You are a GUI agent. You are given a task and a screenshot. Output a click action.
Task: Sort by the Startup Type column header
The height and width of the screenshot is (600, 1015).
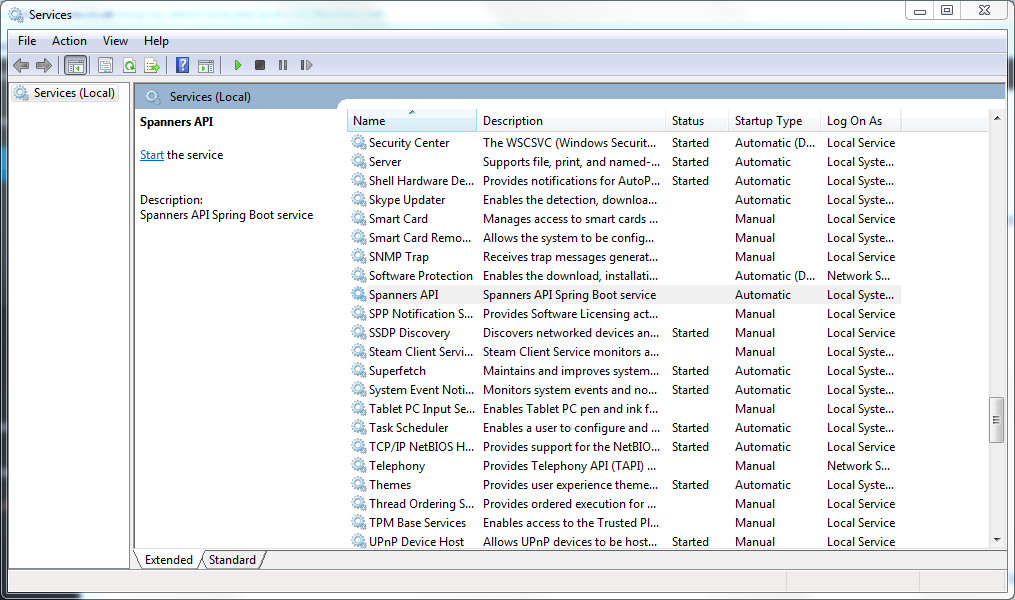click(x=774, y=120)
